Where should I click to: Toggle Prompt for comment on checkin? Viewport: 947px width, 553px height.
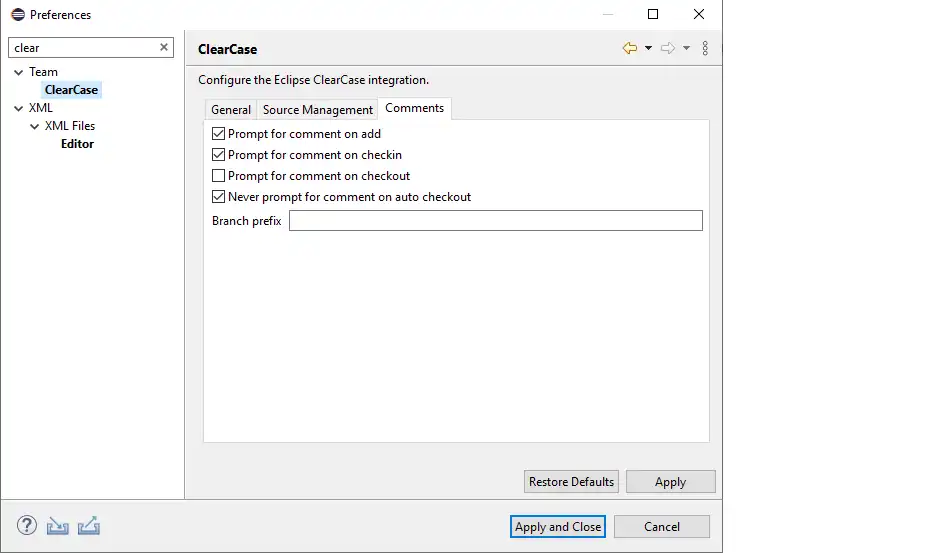pyautogui.click(x=219, y=155)
